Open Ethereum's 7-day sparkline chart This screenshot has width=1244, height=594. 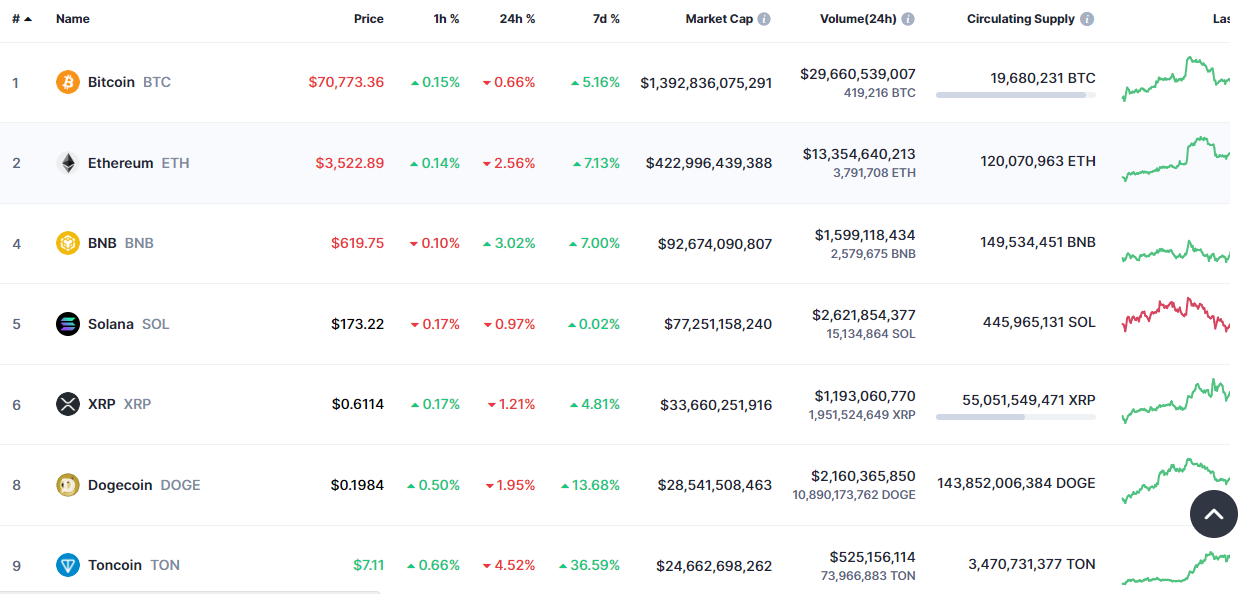(1176, 159)
